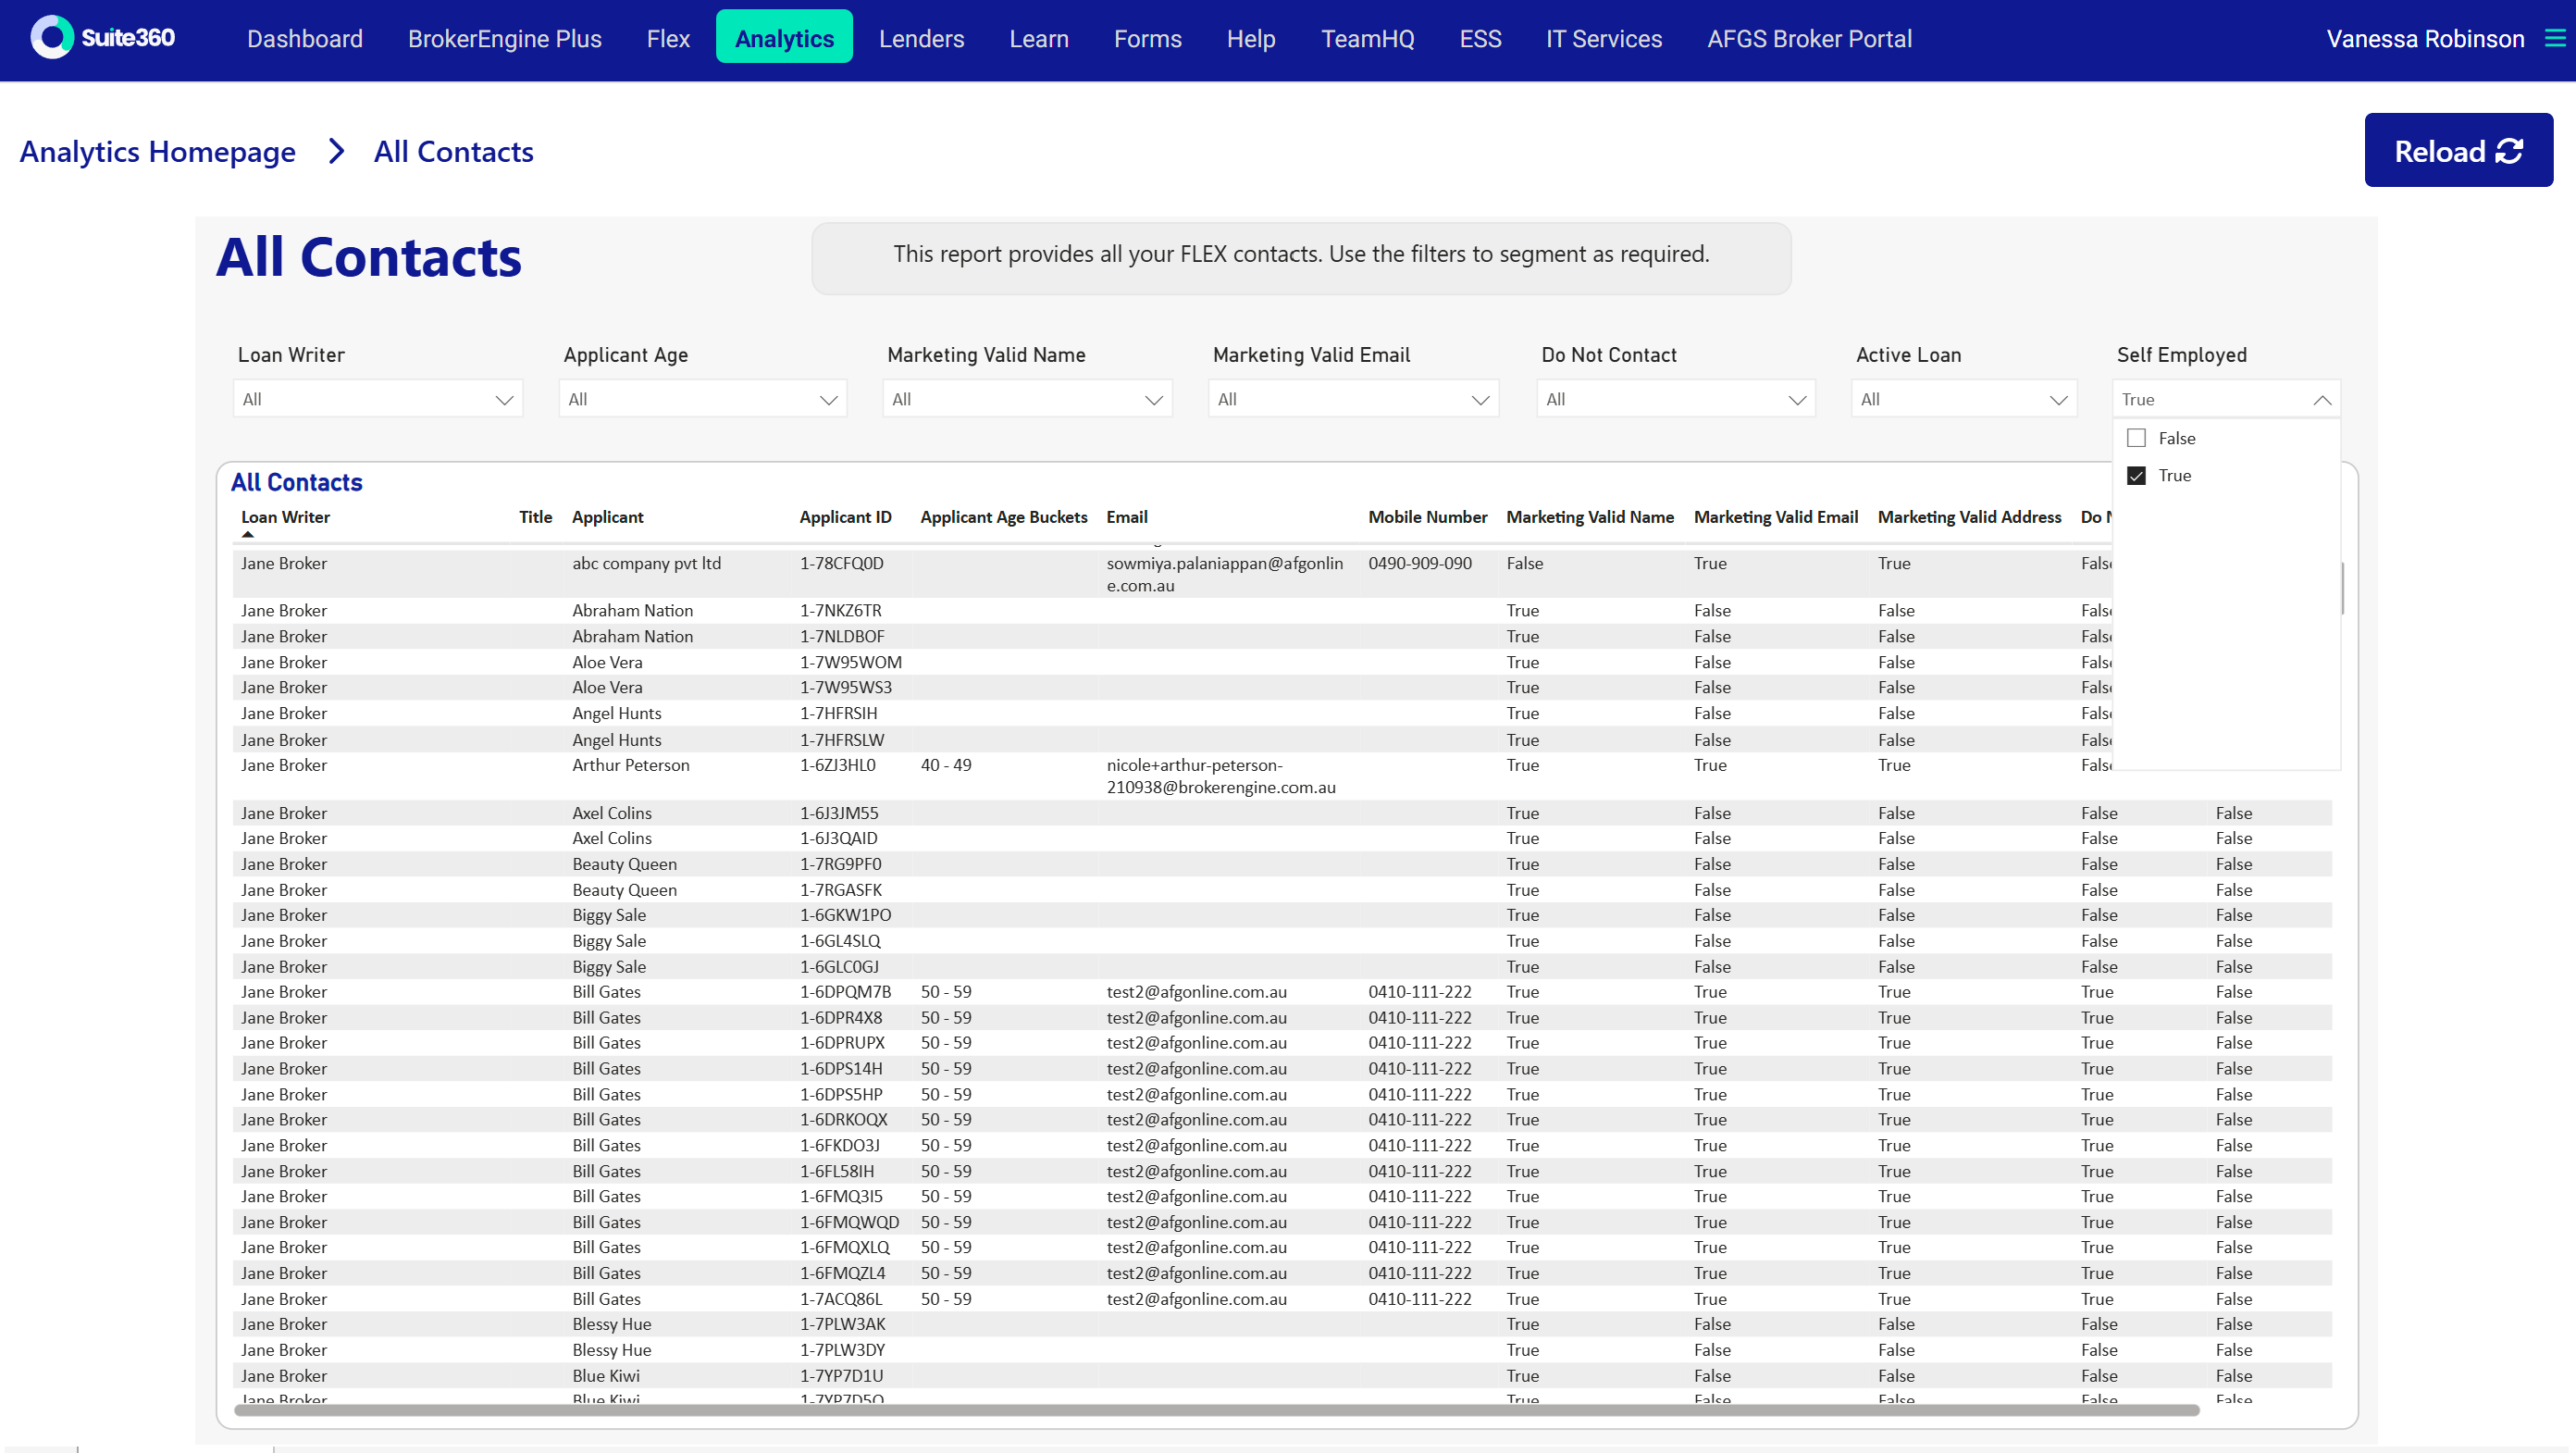2576x1453 pixels.
Task: Open the hamburger menu beside Vanessa Robinson
Action: pyautogui.click(x=2555, y=38)
